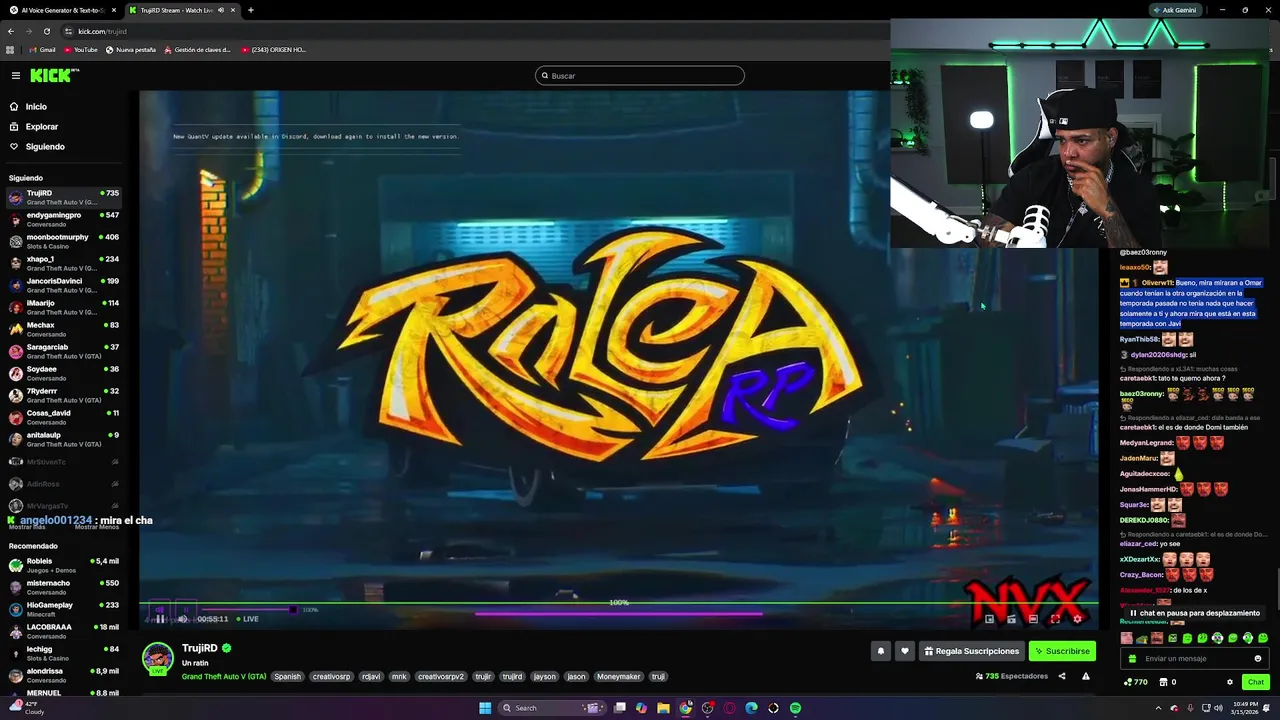Open the Kick hamburger sidebar menu

click(16, 75)
